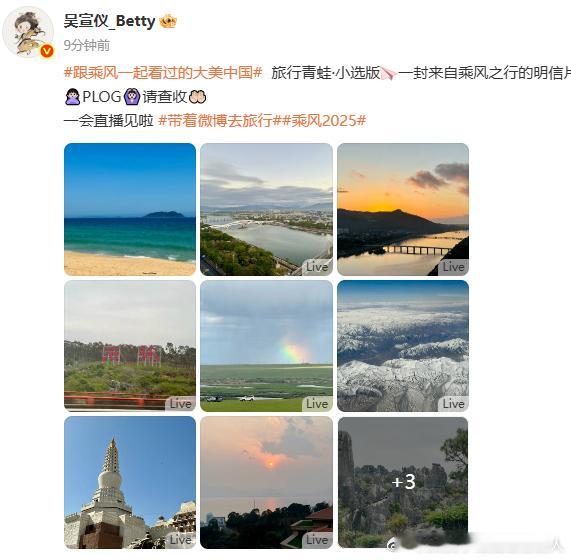This screenshot has width=571, height=560.
Task: Open the sunset bridge photo
Action: coord(403,209)
